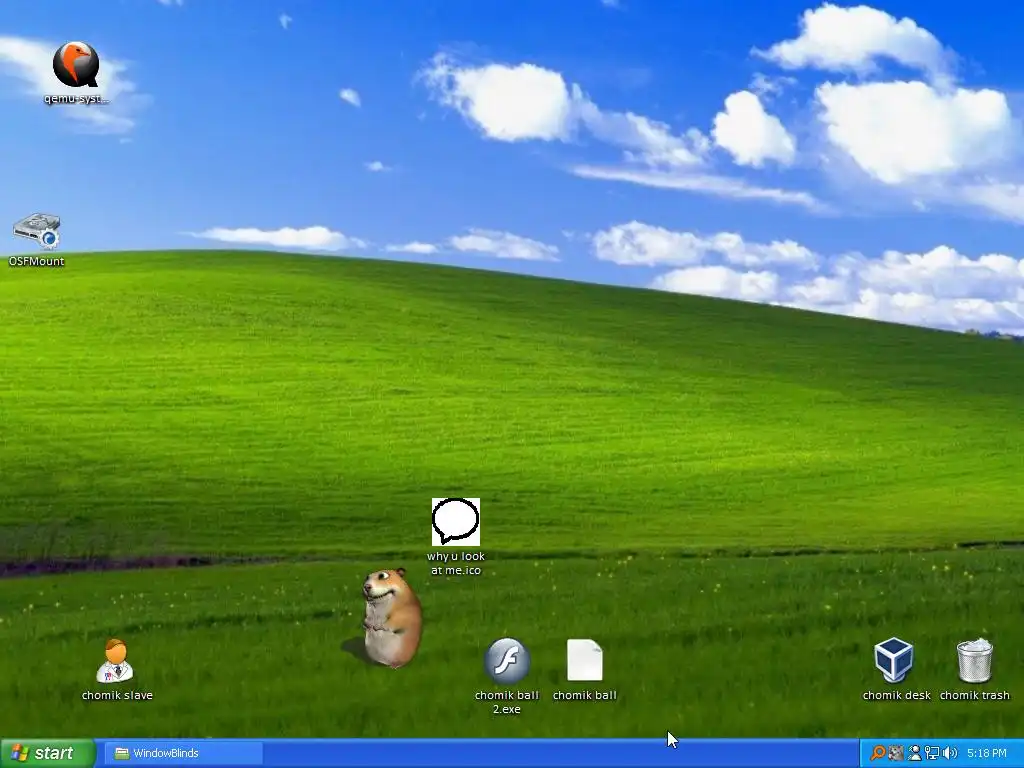Open the volume speaker tray icon
The height and width of the screenshot is (768, 1024).
tap(950, 753)
